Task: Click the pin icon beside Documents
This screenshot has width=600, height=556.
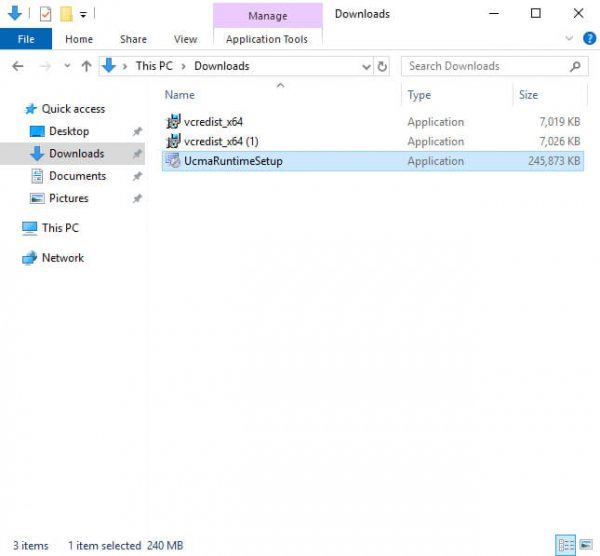Action: coord(137,176)
